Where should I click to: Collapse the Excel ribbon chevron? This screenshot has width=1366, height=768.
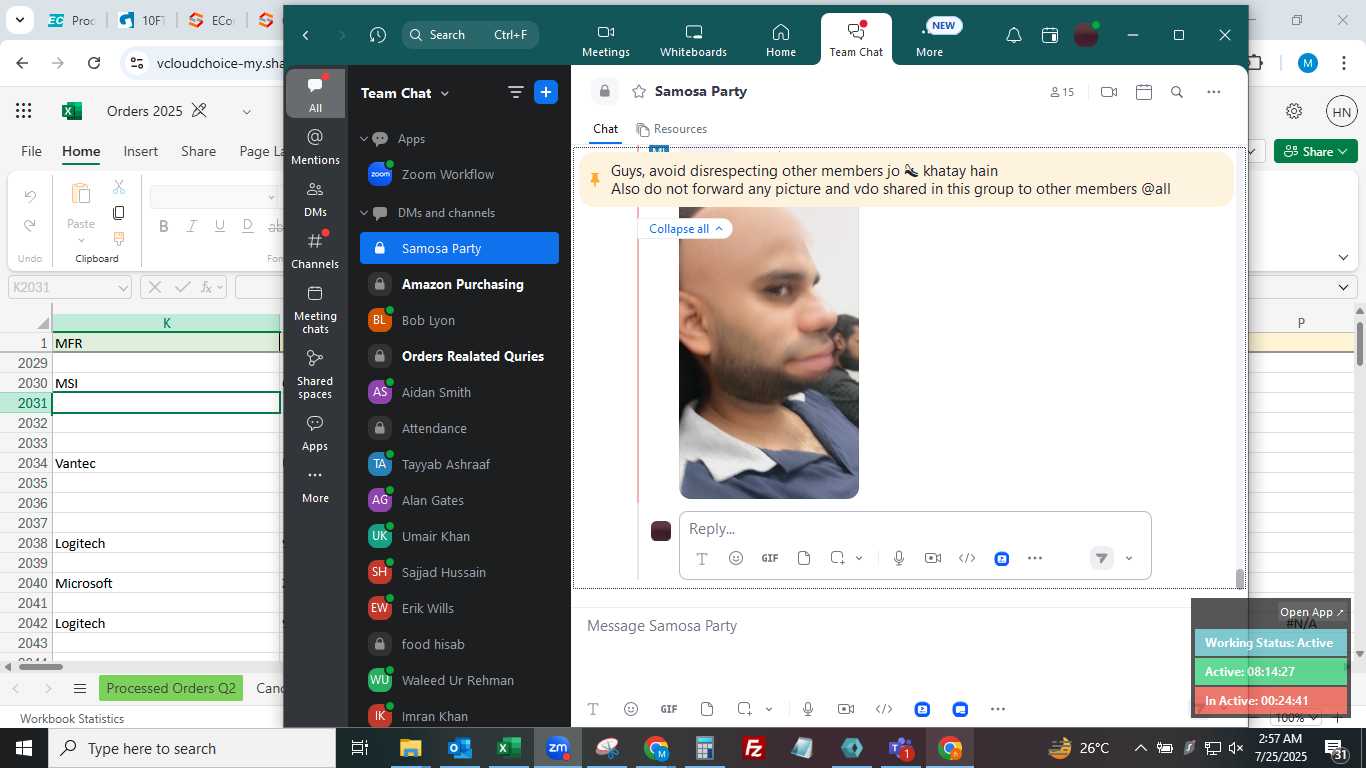[1344, 257]
